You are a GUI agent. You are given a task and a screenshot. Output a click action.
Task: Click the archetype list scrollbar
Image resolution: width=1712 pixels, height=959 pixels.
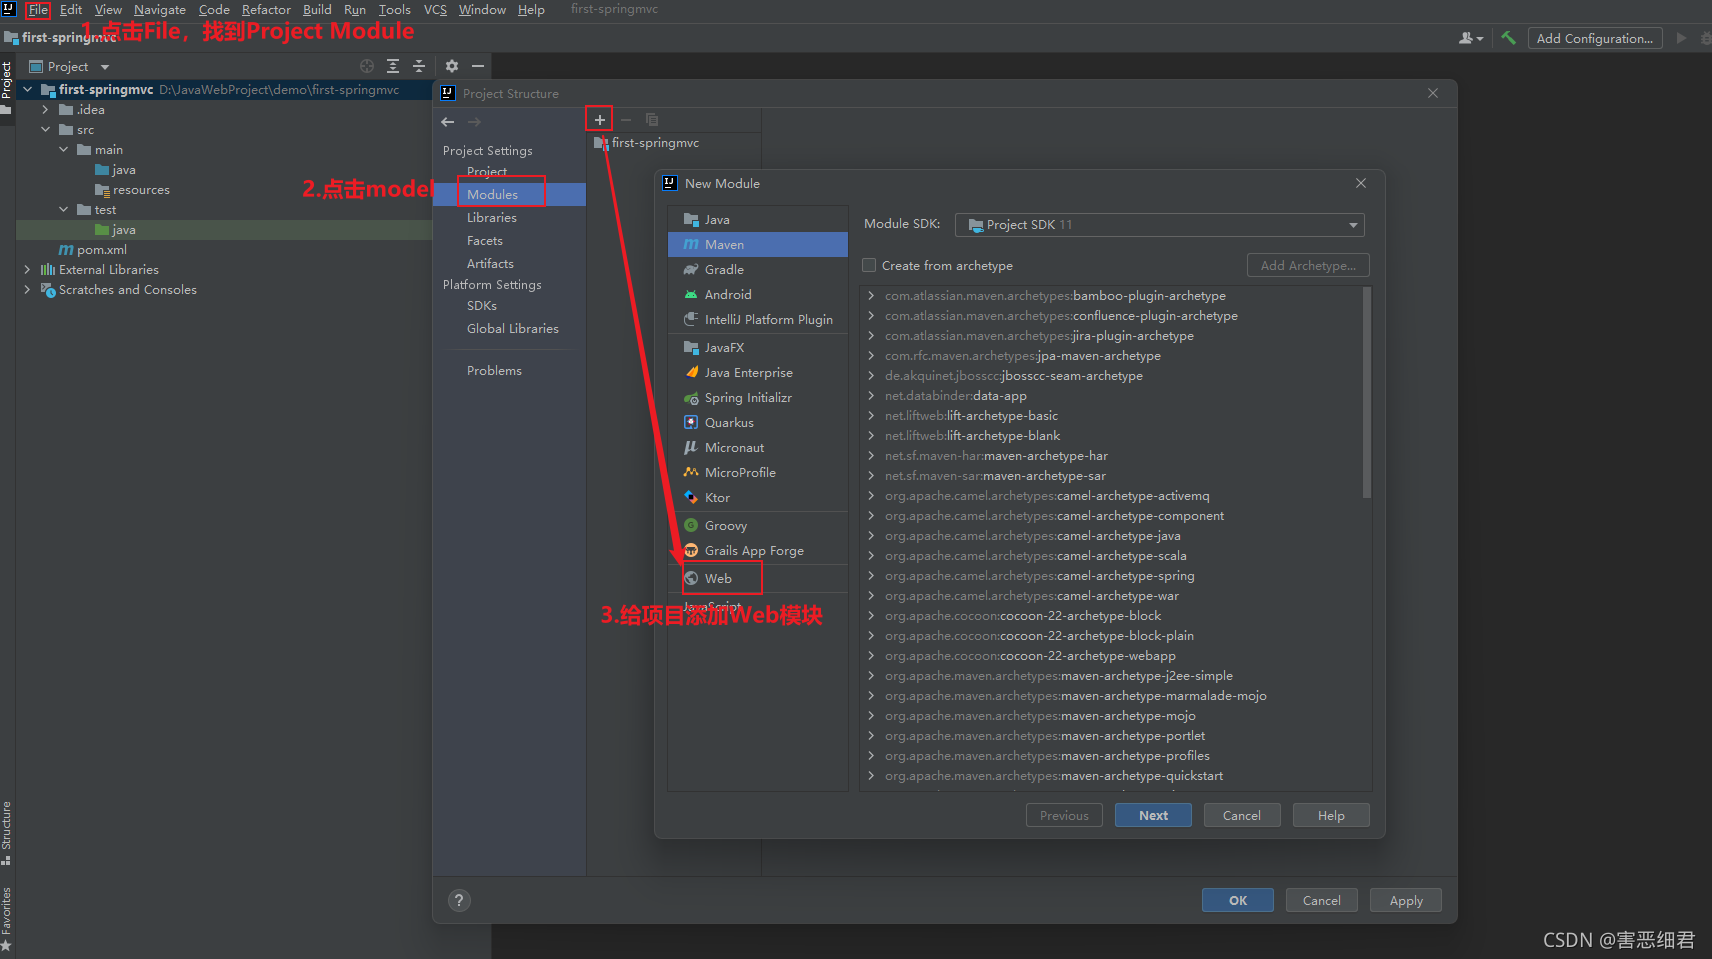tap(1367, 392)
